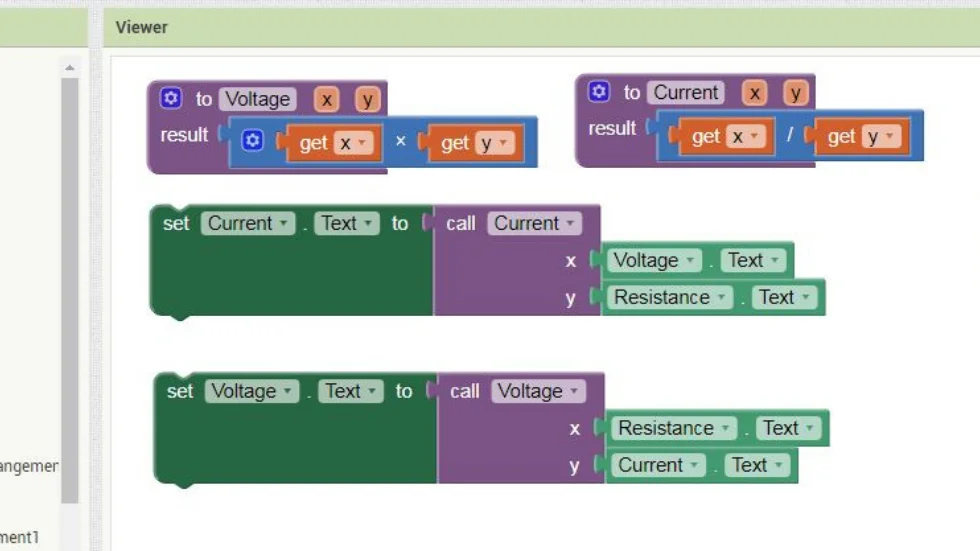Open the Text property dropdown in 'set Voltage' block
The height and width of the screenshot is (551, 980).
[350, 391]
